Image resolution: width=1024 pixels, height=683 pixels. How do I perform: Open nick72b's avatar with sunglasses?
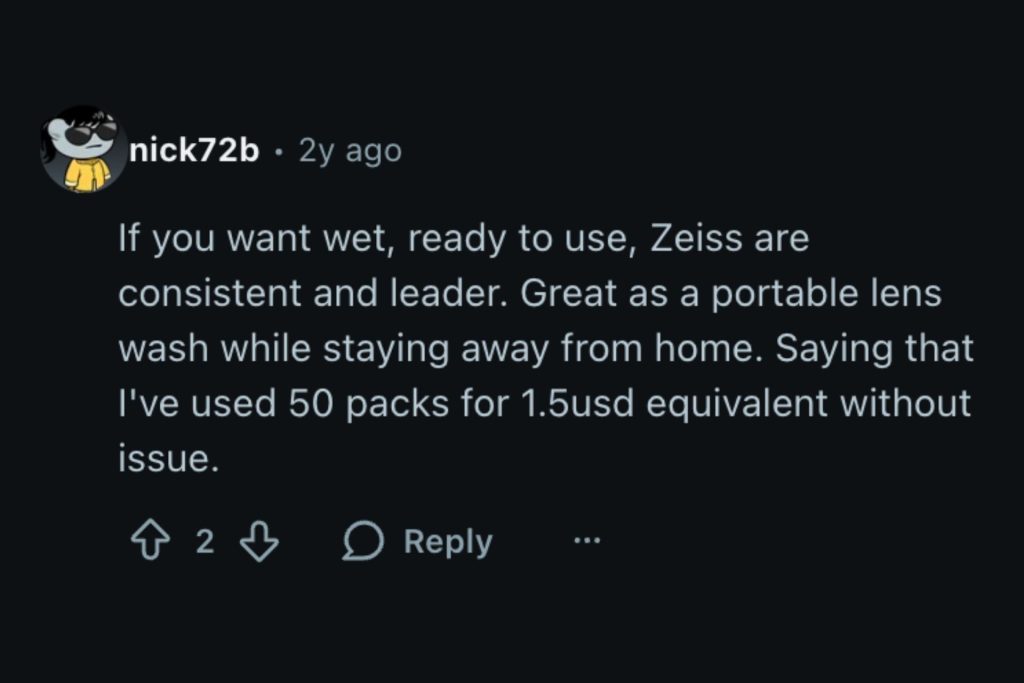click(83, 150)
